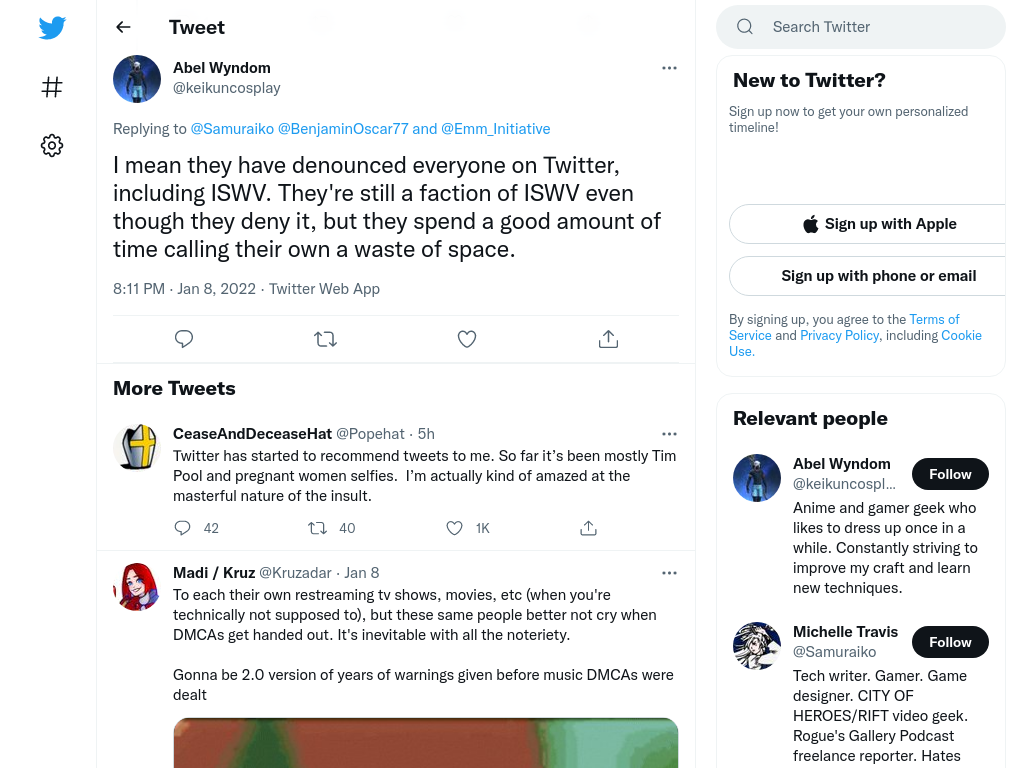This screenshot has width=1024, height=768.
Task: Open more options on CeaseAndDeceaseHat tweet
Action: (x=669, y=434)
